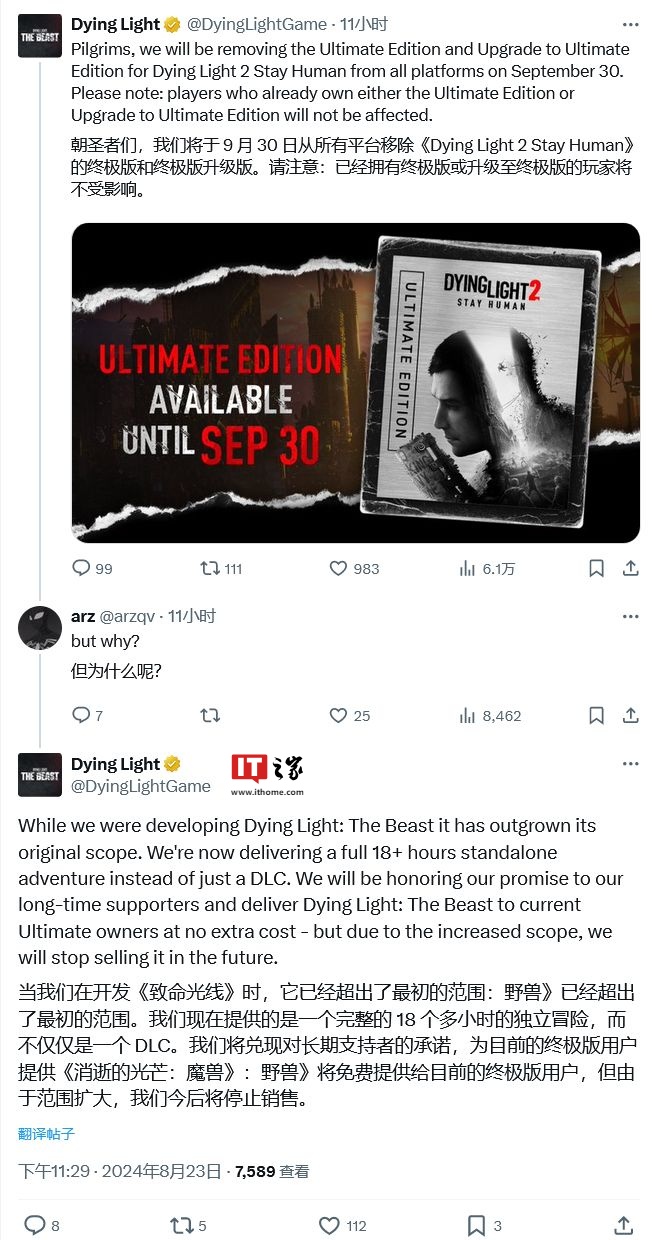Open the Ultimate Edition promo image

(x=356, y=383)
